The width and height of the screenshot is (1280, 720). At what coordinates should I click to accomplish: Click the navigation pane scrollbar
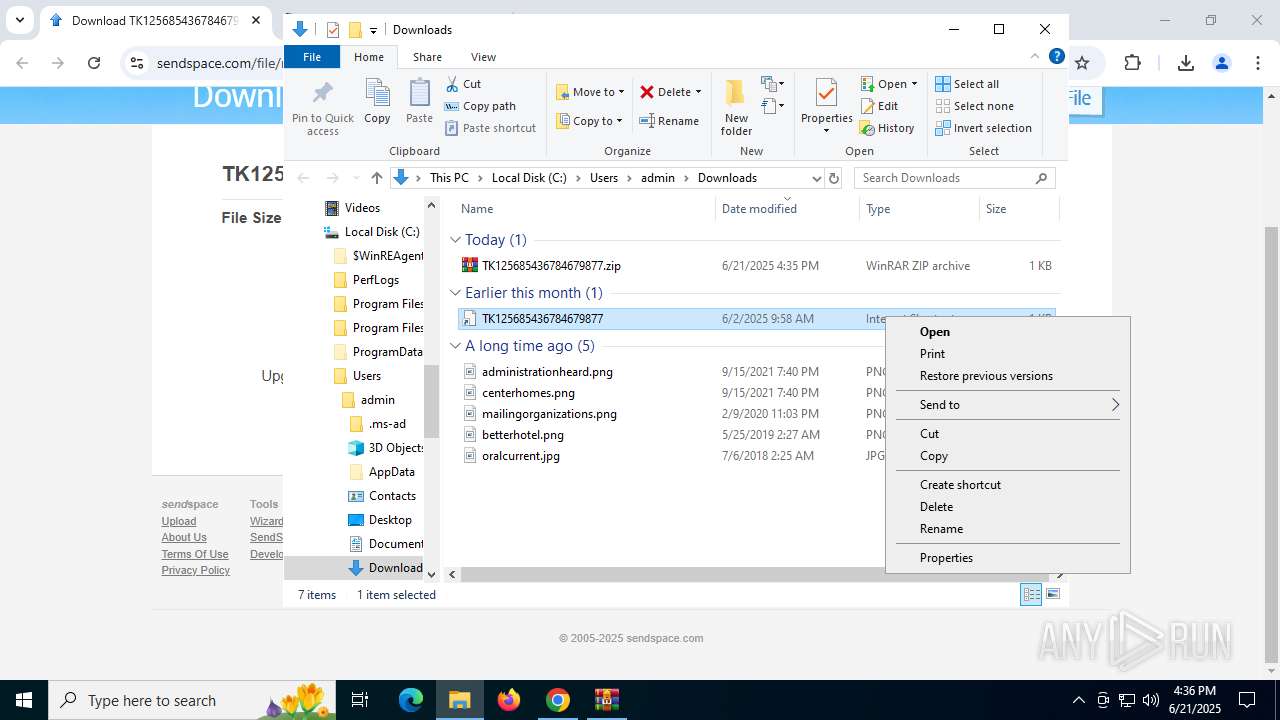point(432,400)
